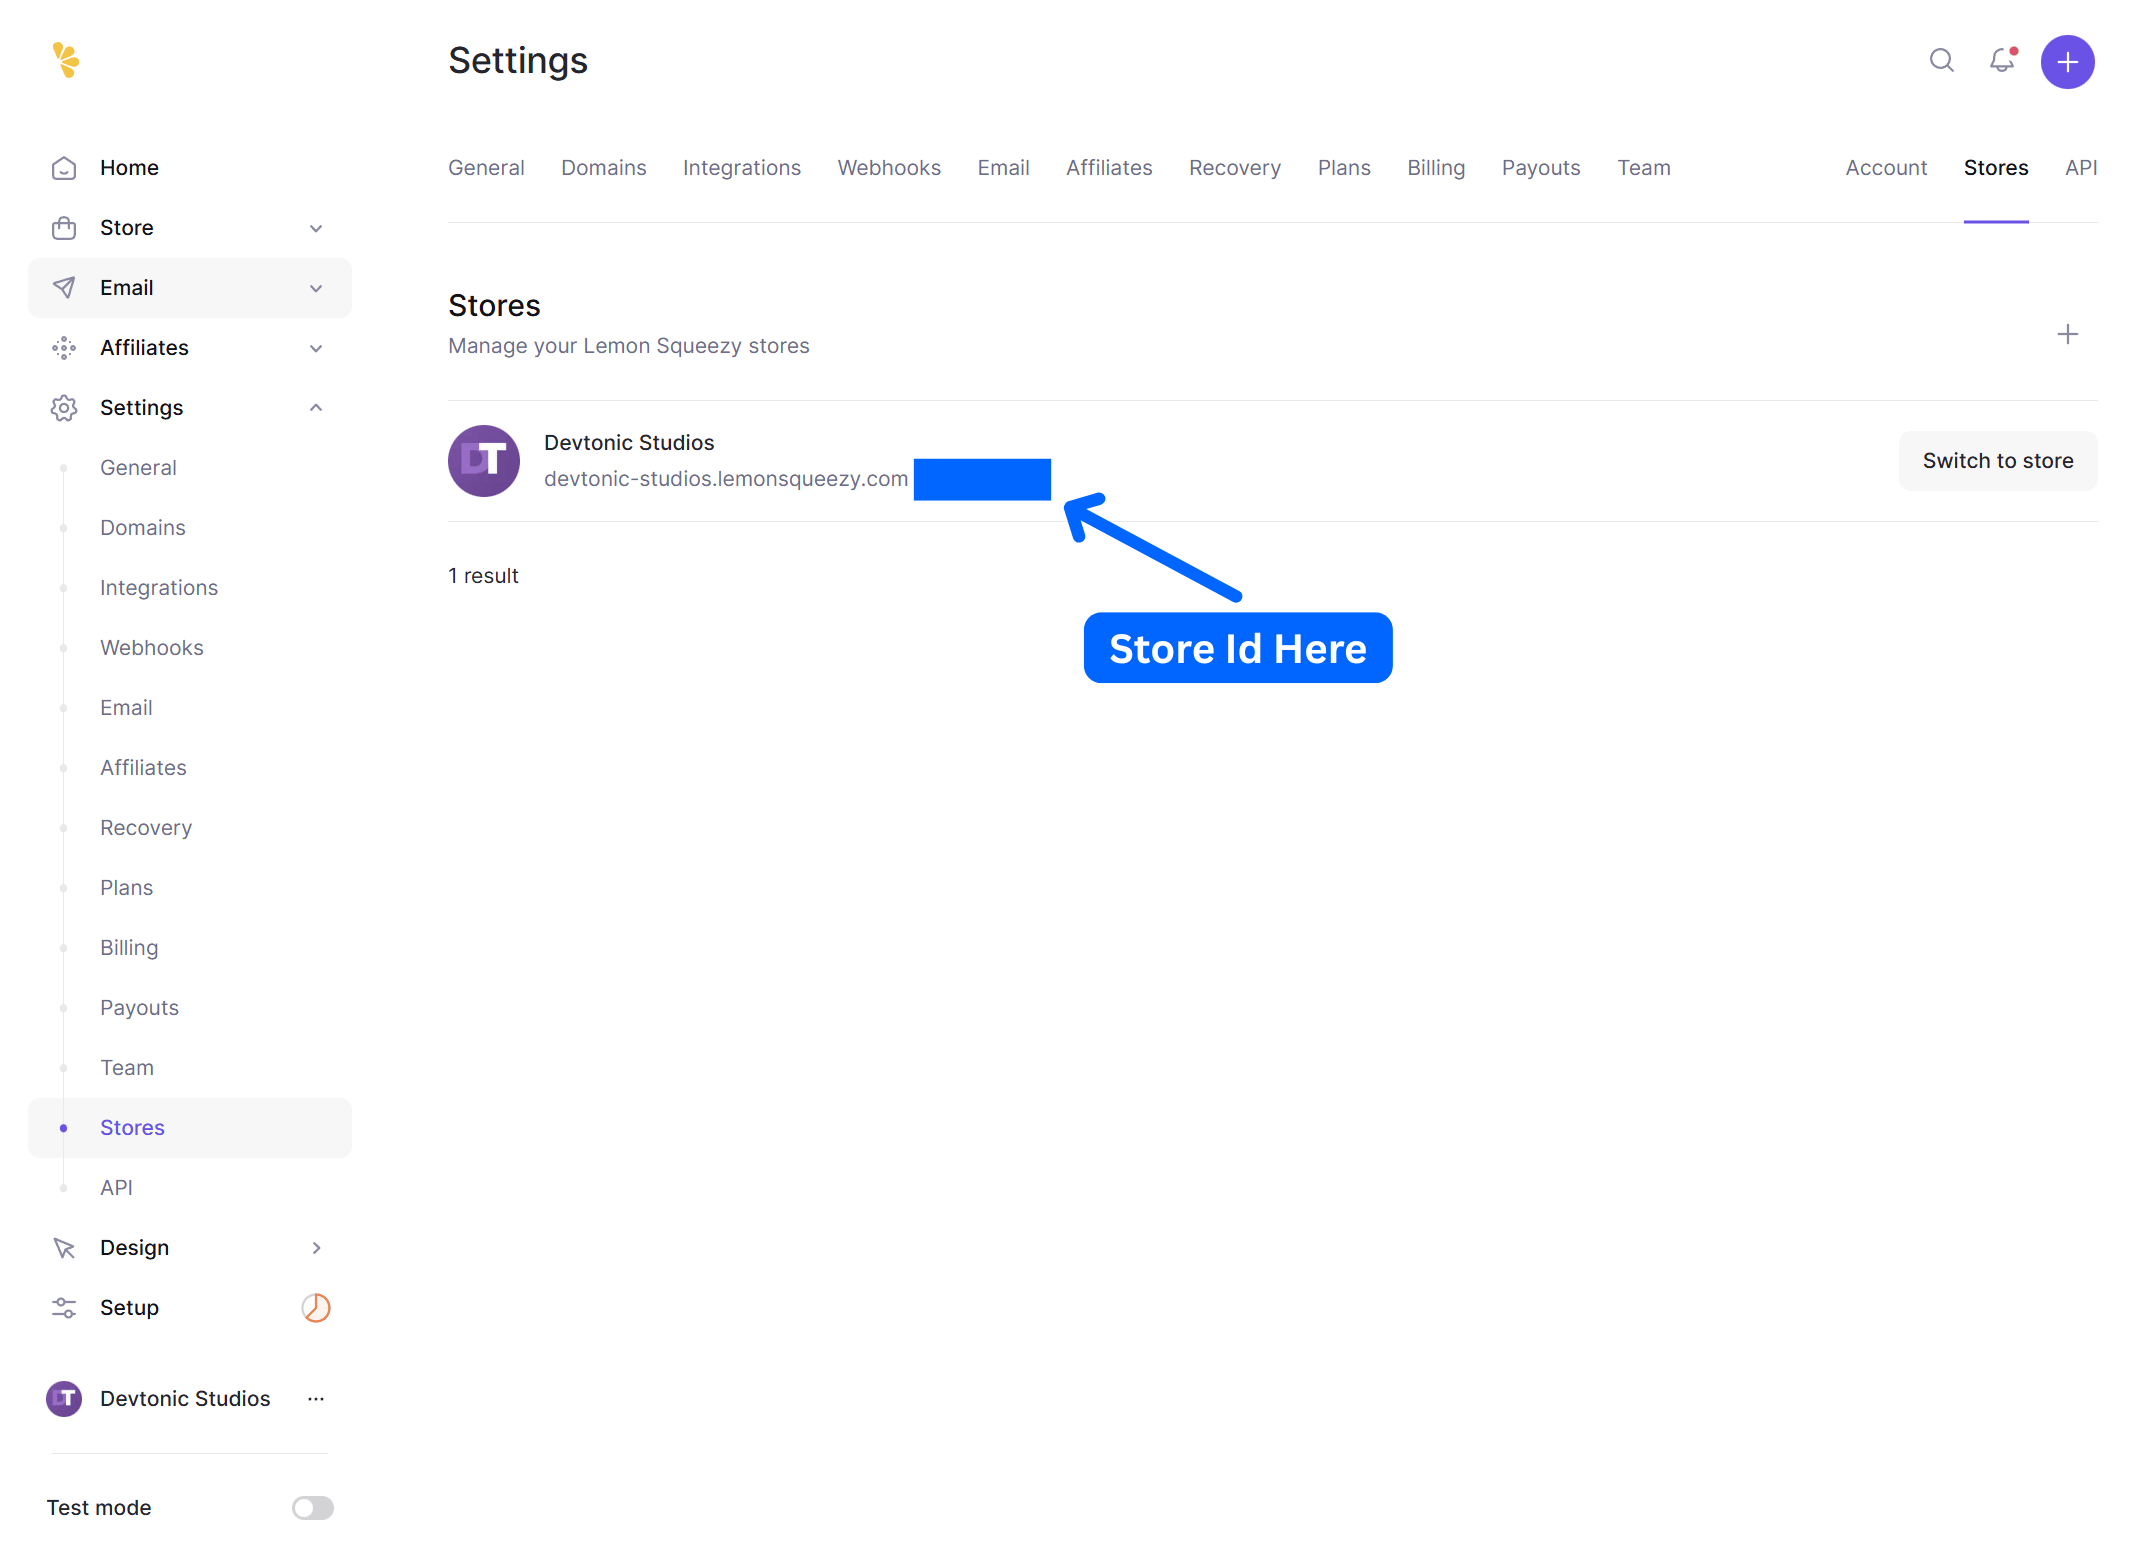Expand the Design submenu arrow

[x=316, y=1247]
